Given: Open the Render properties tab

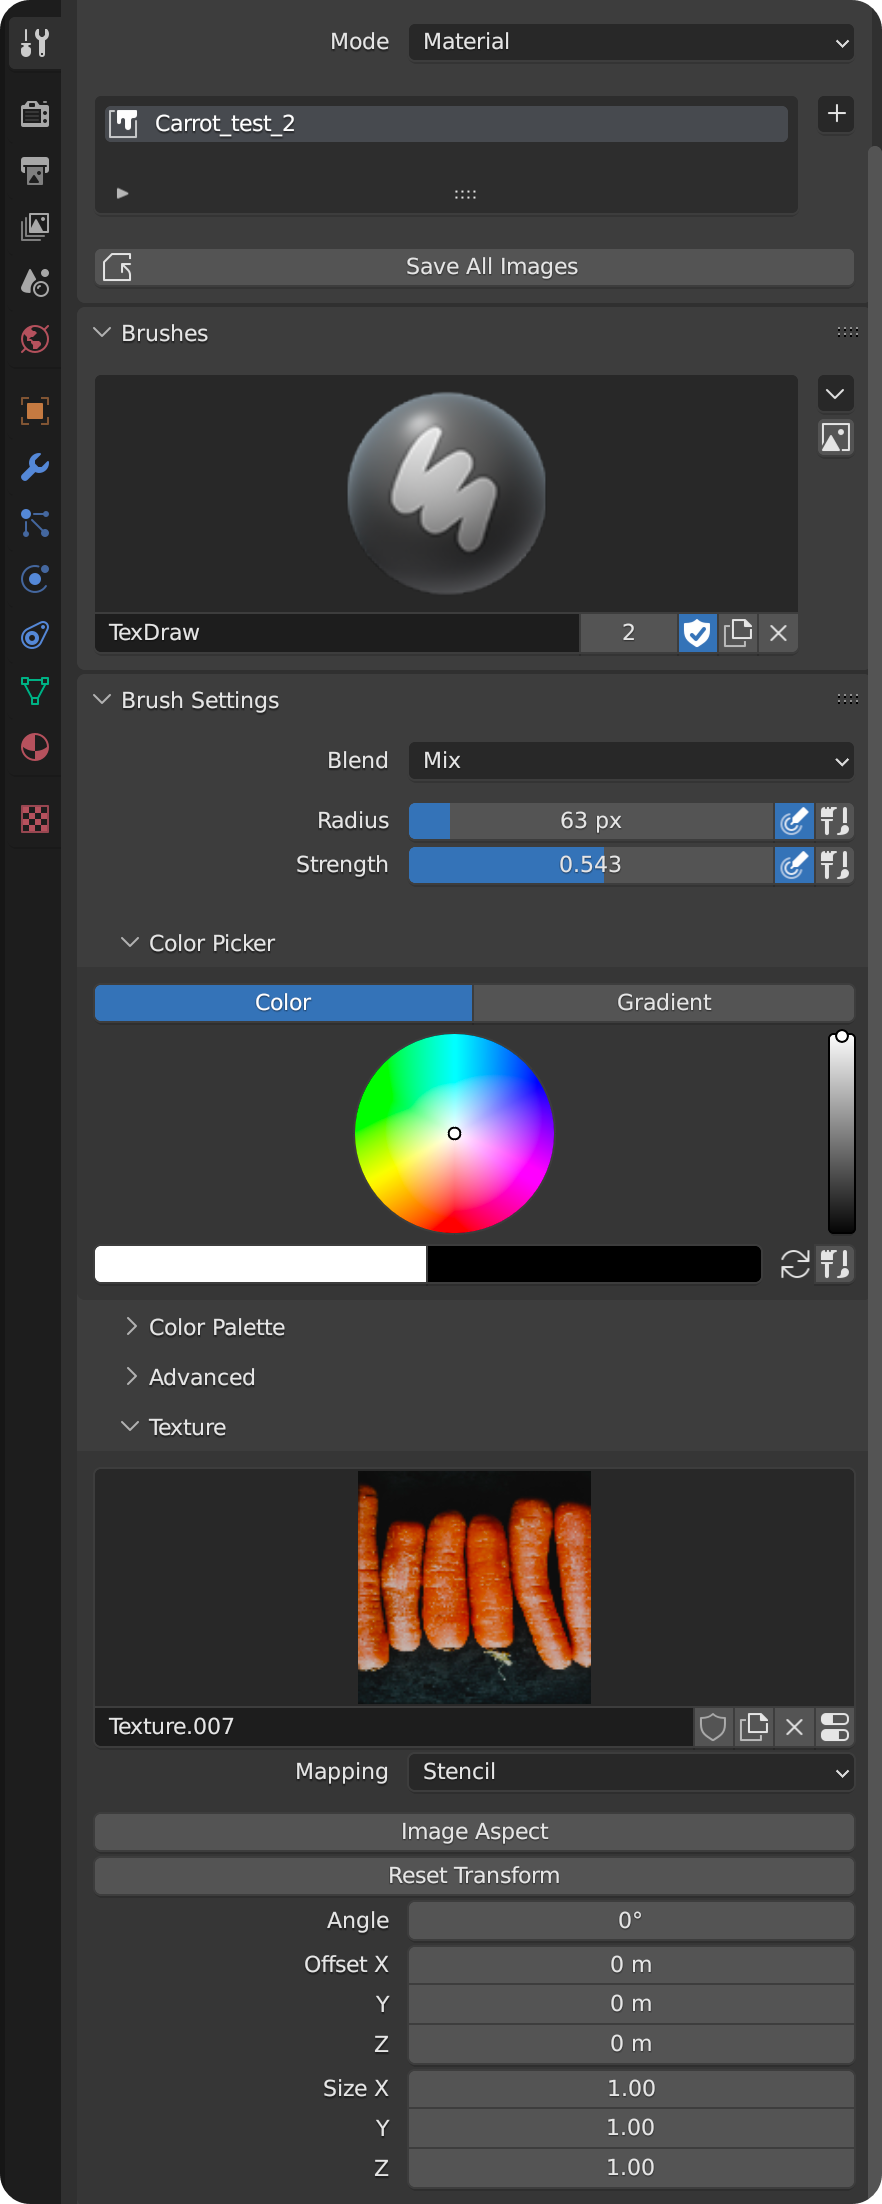Looking at the screenshot, I should pyautogui.click(x=35, y=114).
